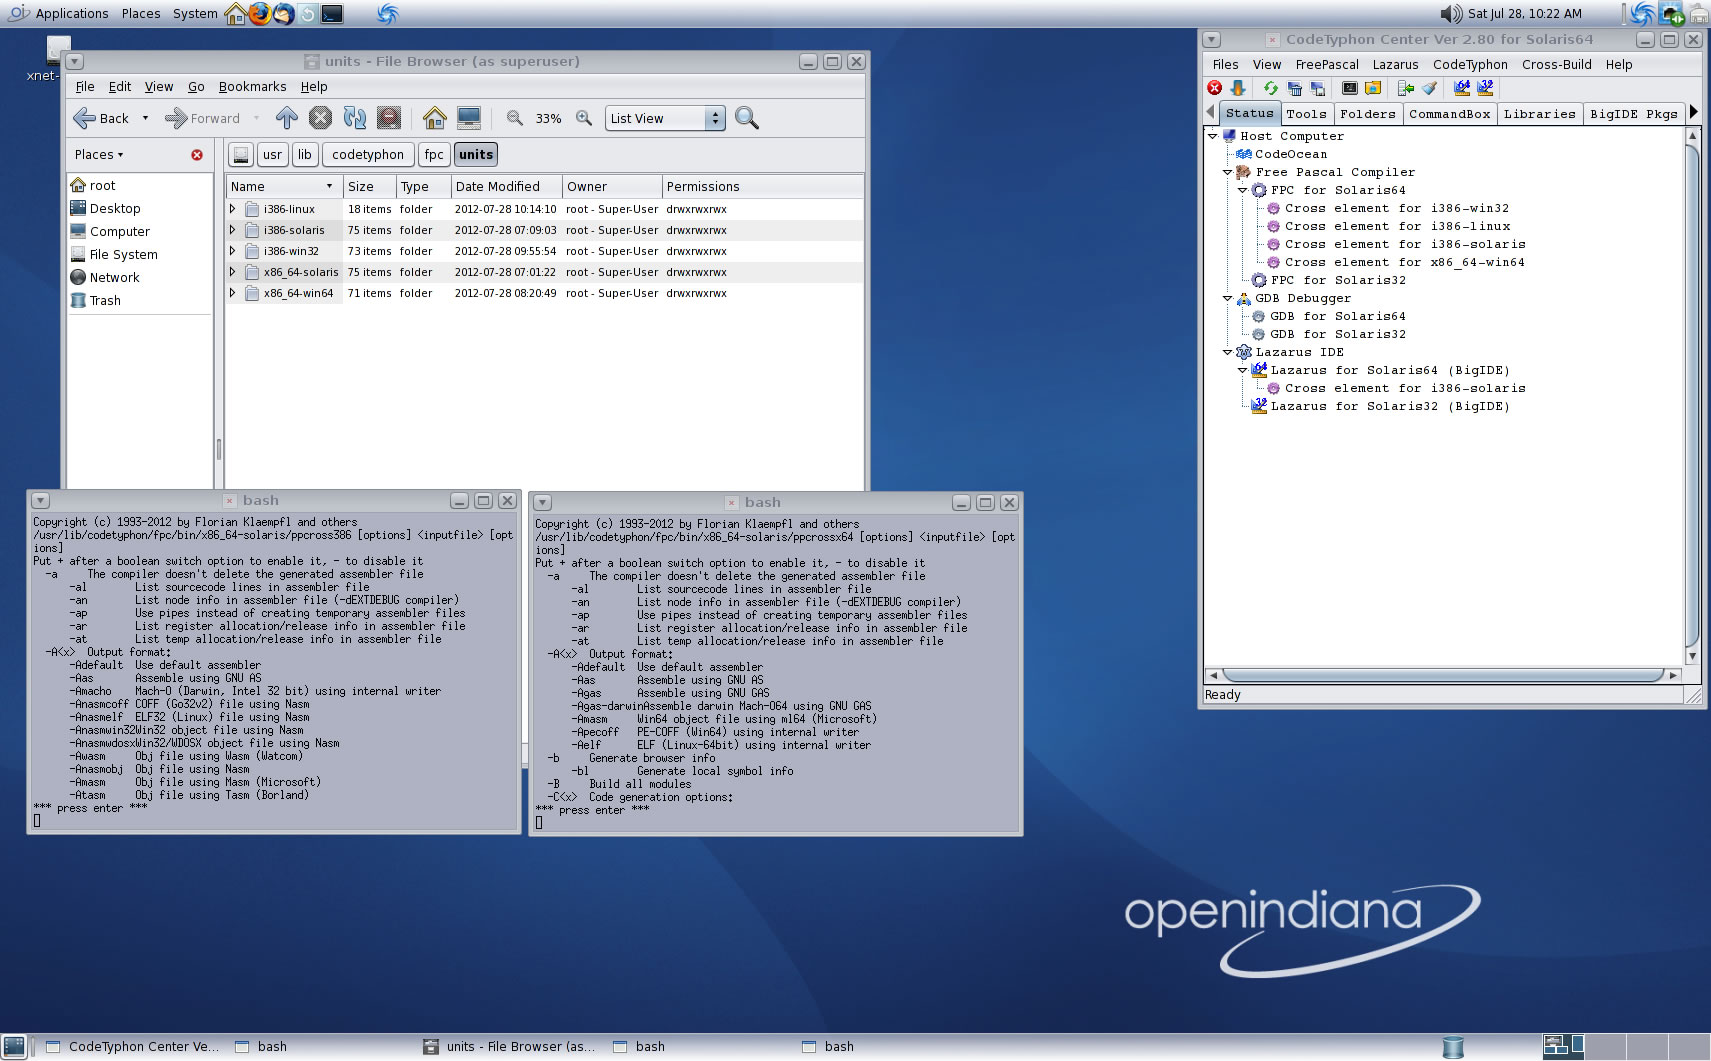Click the orange download arrow in CodeTyphon toolbar
This screenshot has width=1711, height=1061.
1238,89
